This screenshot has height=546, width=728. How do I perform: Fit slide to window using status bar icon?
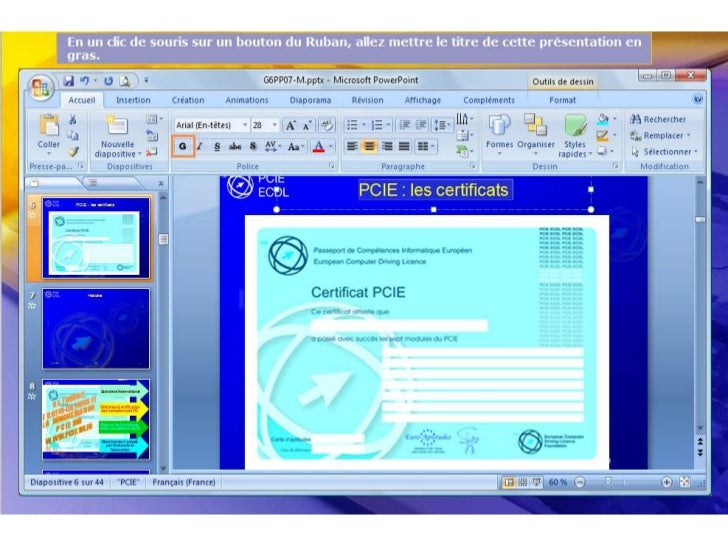[x=684, y=482]
